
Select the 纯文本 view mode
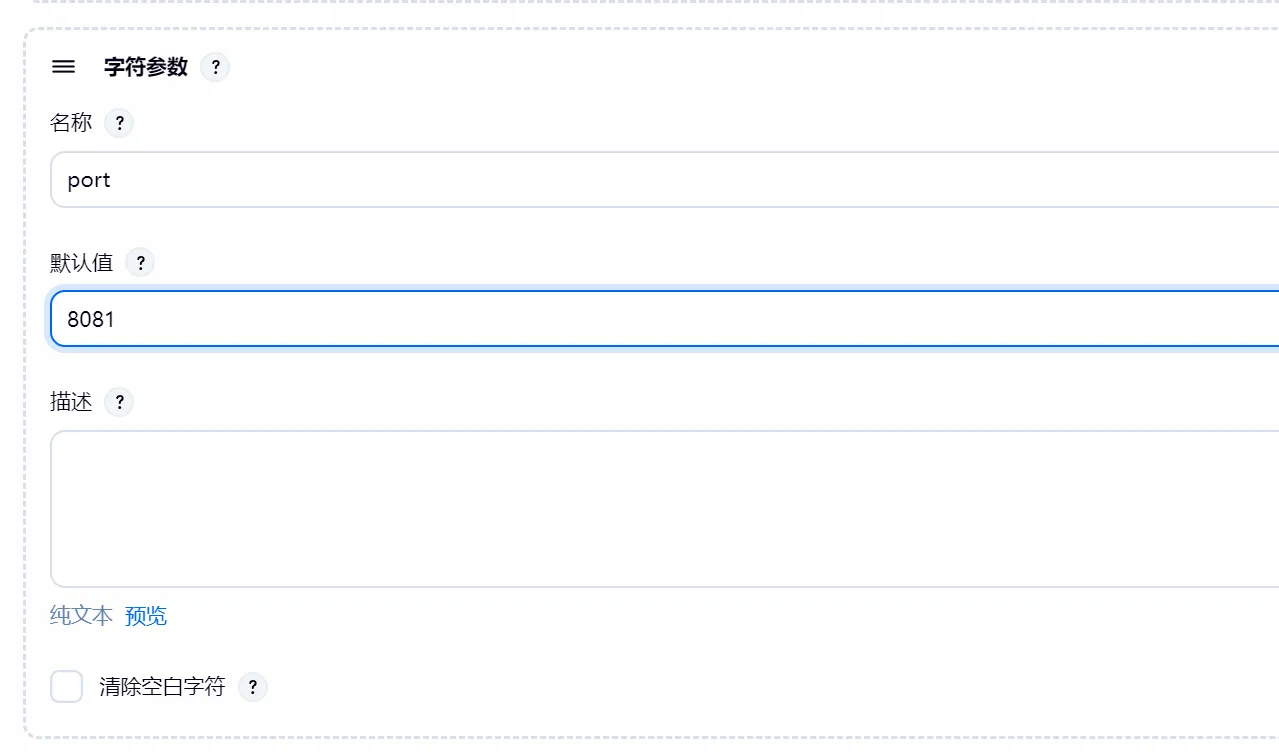point(80,615)
